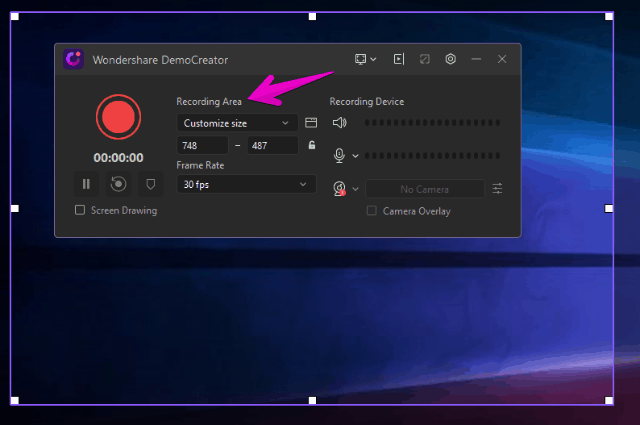
Task: Click the top-left corner area handle
Action: point(15,16)
